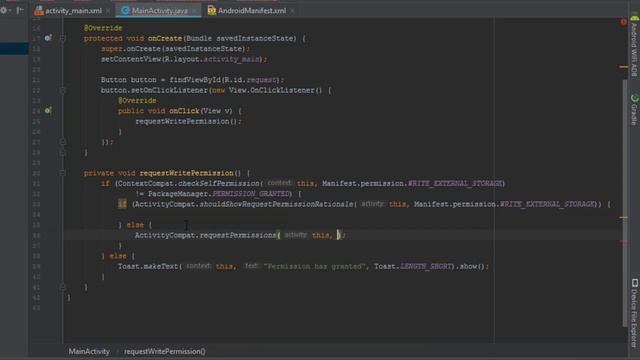Image resolution: width=640 pixels, height=360 pixels.
Task: Click the red error indicator above scrollbar
Action: click(x=623, y=22)
